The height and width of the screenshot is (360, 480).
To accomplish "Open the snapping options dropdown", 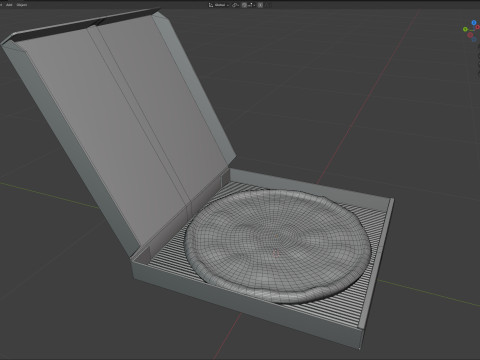I will point(252,5).
